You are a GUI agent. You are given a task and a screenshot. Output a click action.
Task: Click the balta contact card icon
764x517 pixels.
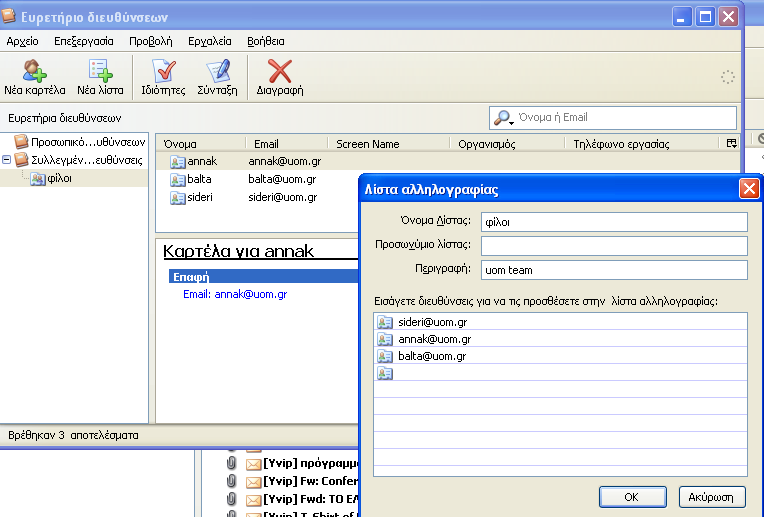[177, 179]
